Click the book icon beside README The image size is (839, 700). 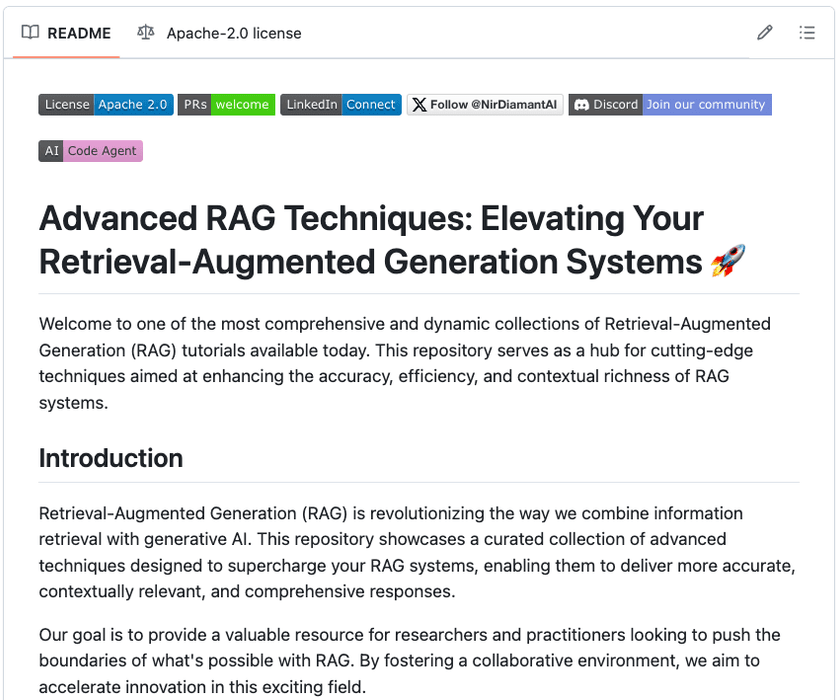tap(31, 33)
